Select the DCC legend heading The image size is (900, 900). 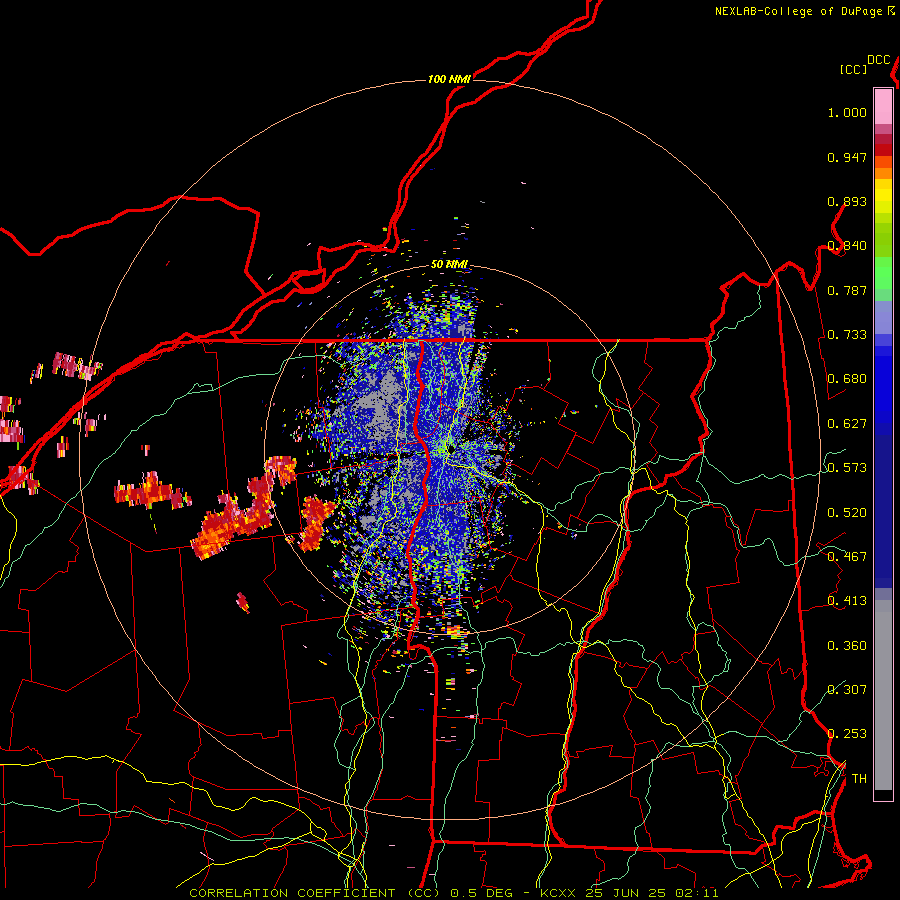click(878, 60)
